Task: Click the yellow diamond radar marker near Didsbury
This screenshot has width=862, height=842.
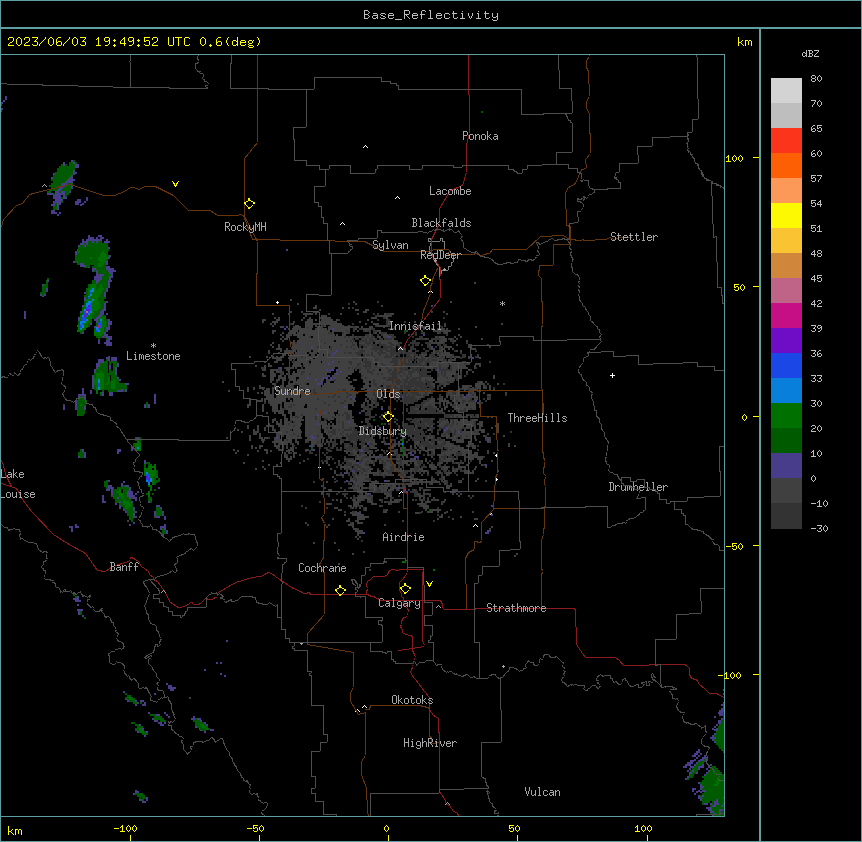Action: click(388, 417)
